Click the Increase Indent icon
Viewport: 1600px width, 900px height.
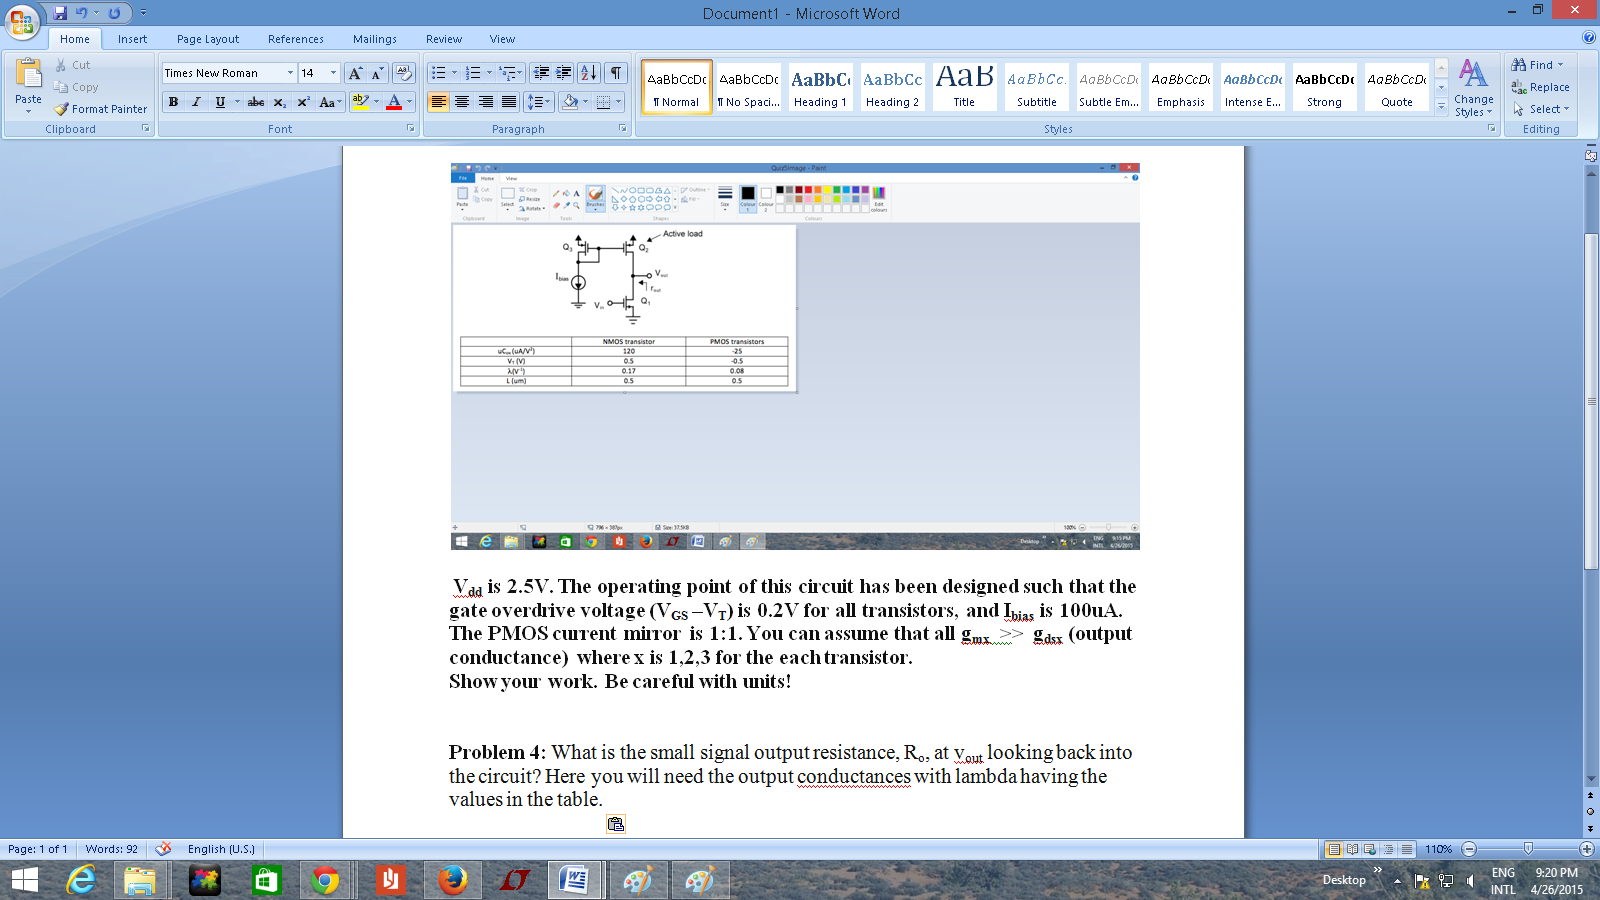pyautogui.click(x=564, y=73)
